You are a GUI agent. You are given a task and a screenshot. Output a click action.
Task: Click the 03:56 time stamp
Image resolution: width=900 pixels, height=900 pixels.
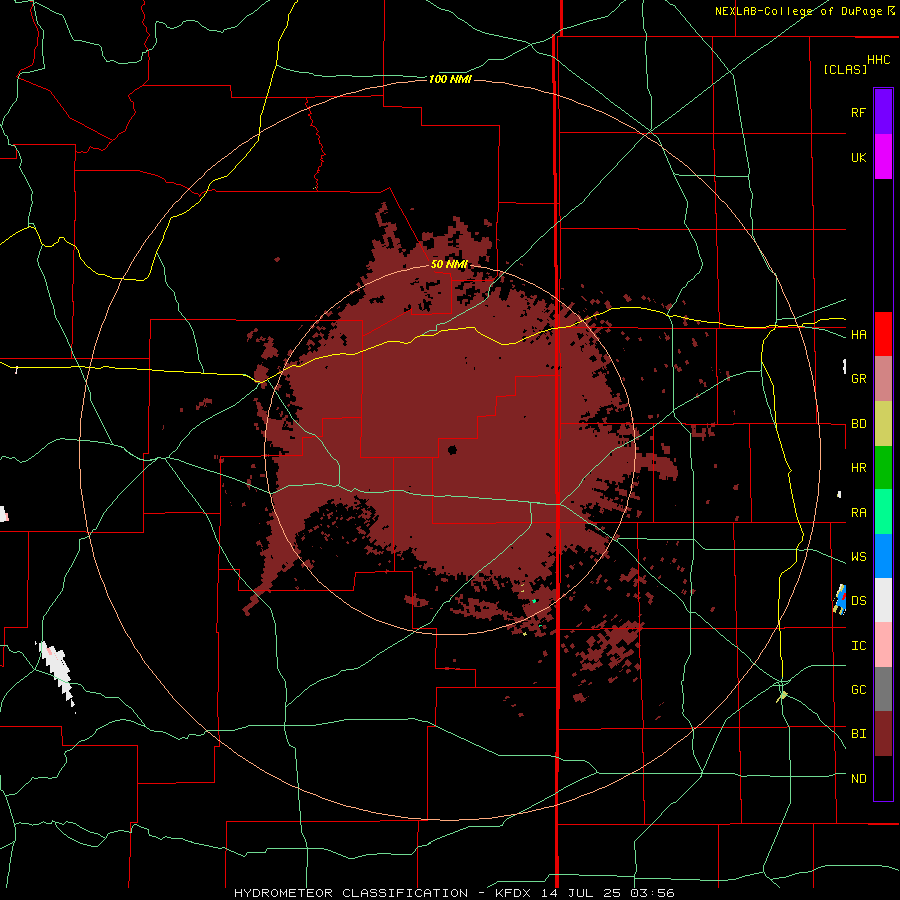[654, 893]
